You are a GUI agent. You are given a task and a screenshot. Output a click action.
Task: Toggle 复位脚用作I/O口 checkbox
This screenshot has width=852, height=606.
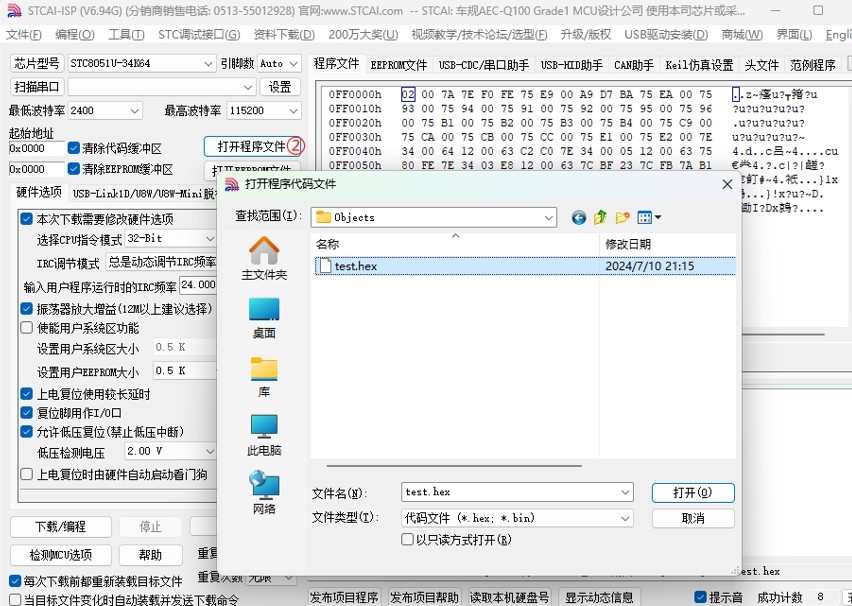27,413
